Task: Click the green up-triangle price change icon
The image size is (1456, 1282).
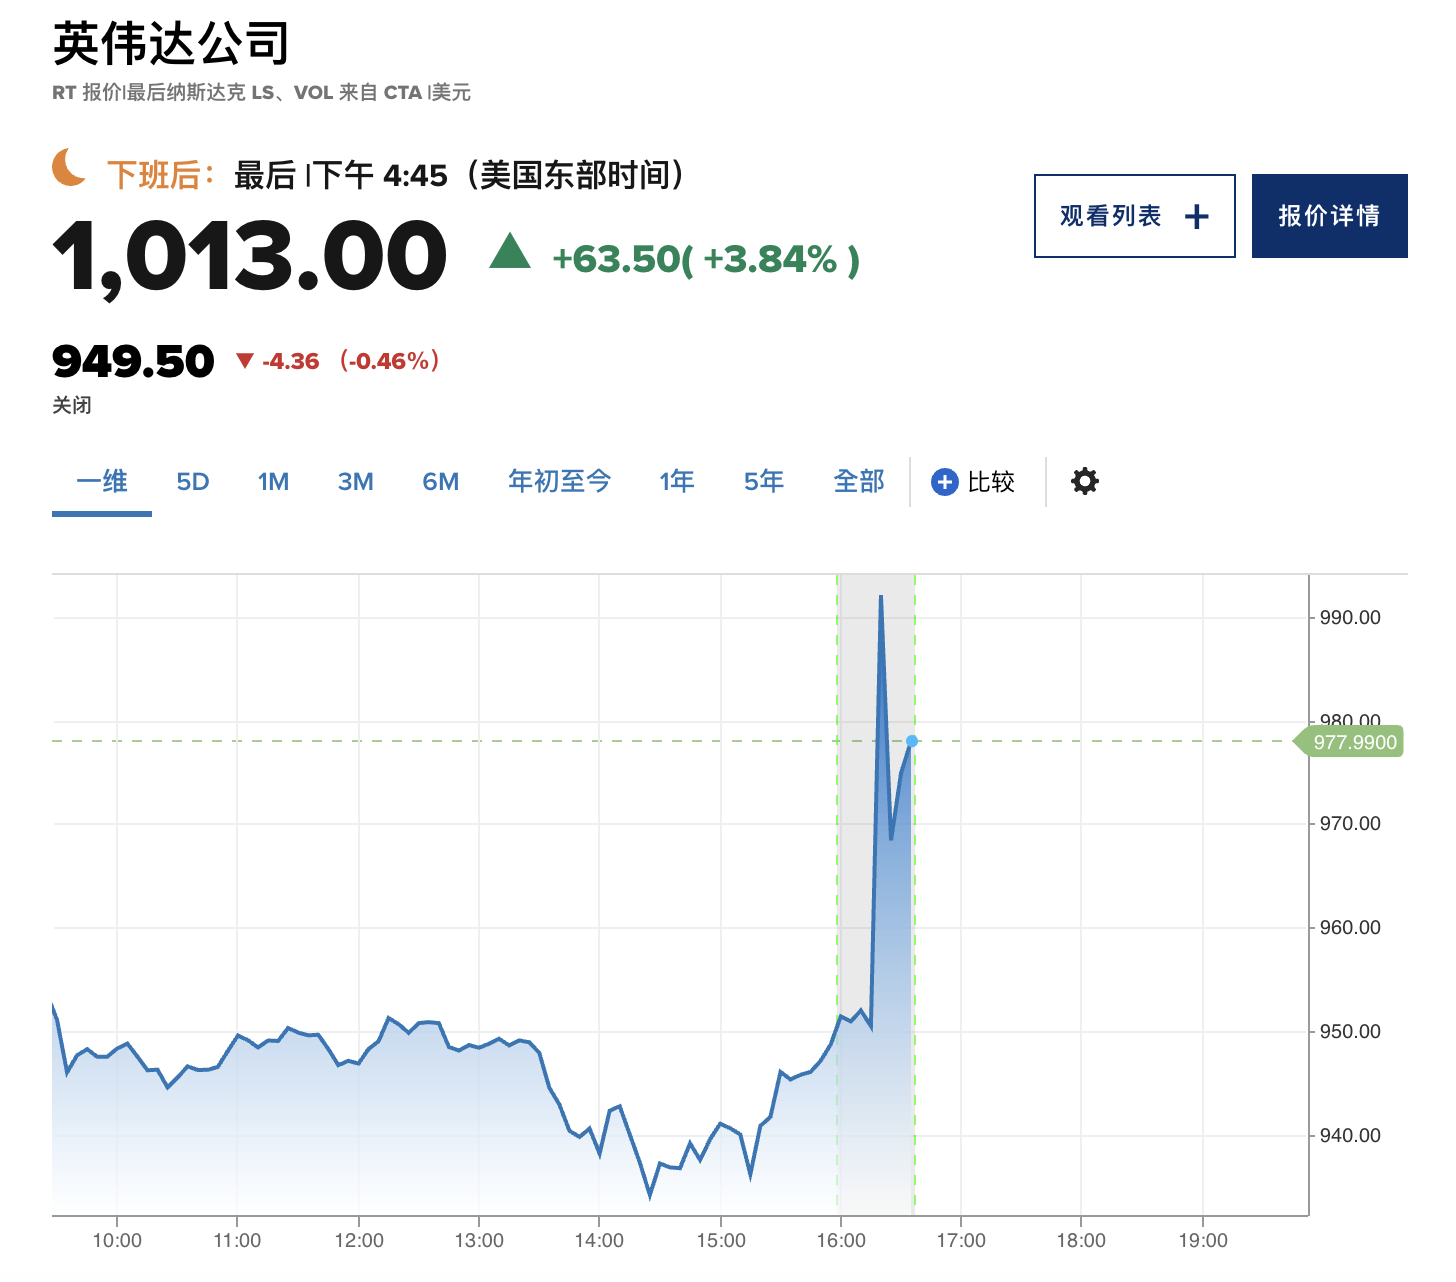Action: (x=510, y=251)
